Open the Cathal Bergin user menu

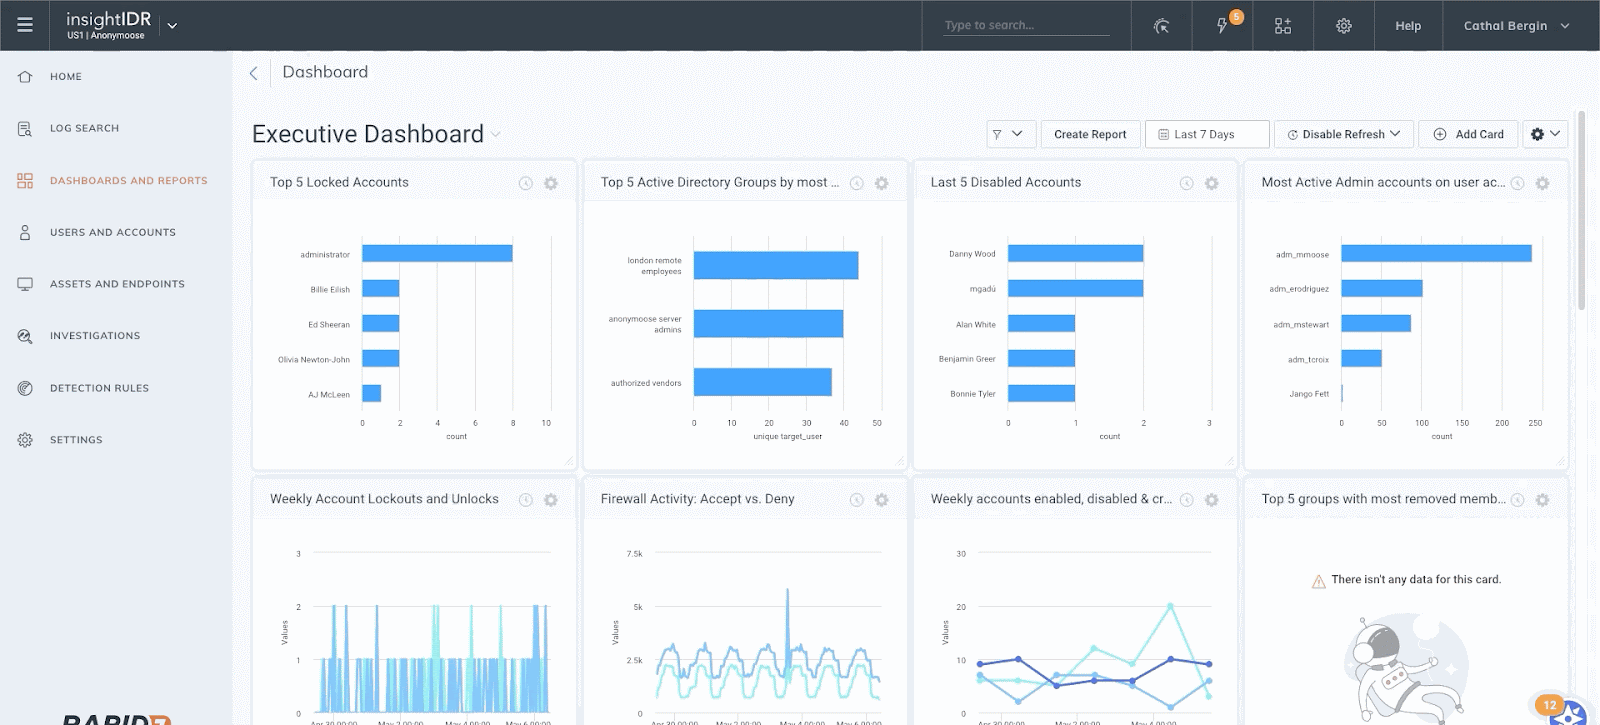[x=1516, y=26]
